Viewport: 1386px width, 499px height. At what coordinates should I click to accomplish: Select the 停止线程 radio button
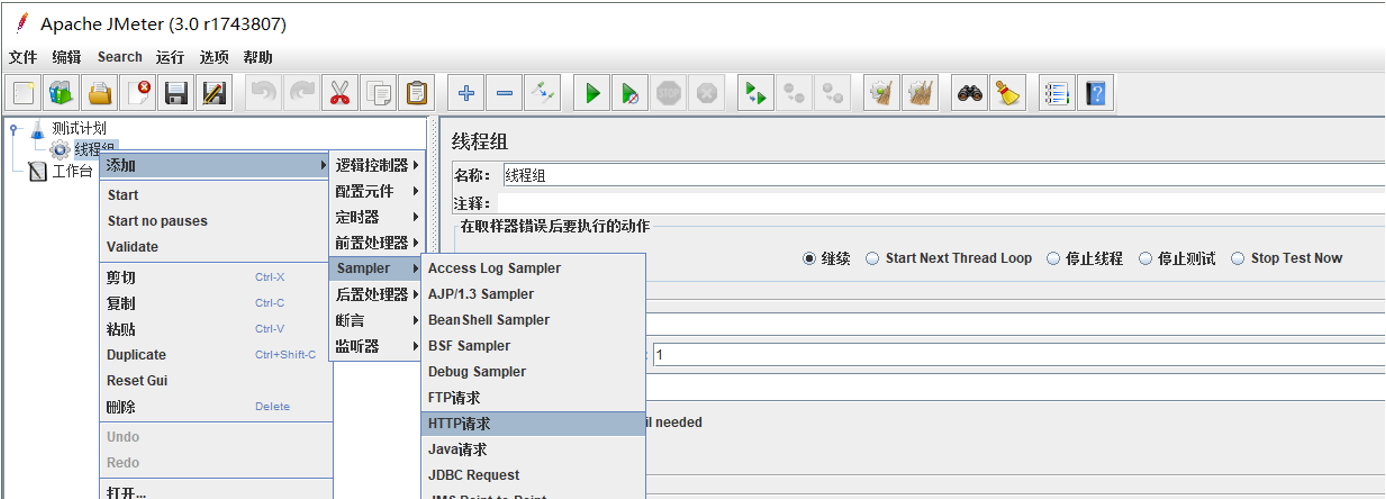pyautogui.click(x=1053, y=258)
